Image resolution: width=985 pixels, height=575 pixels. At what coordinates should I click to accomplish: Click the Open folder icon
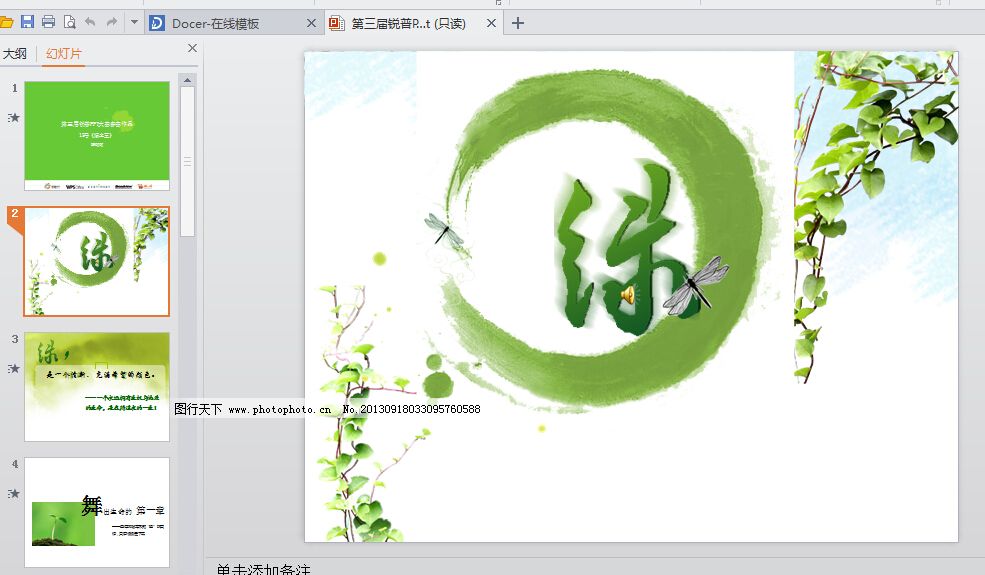(6, 23)
